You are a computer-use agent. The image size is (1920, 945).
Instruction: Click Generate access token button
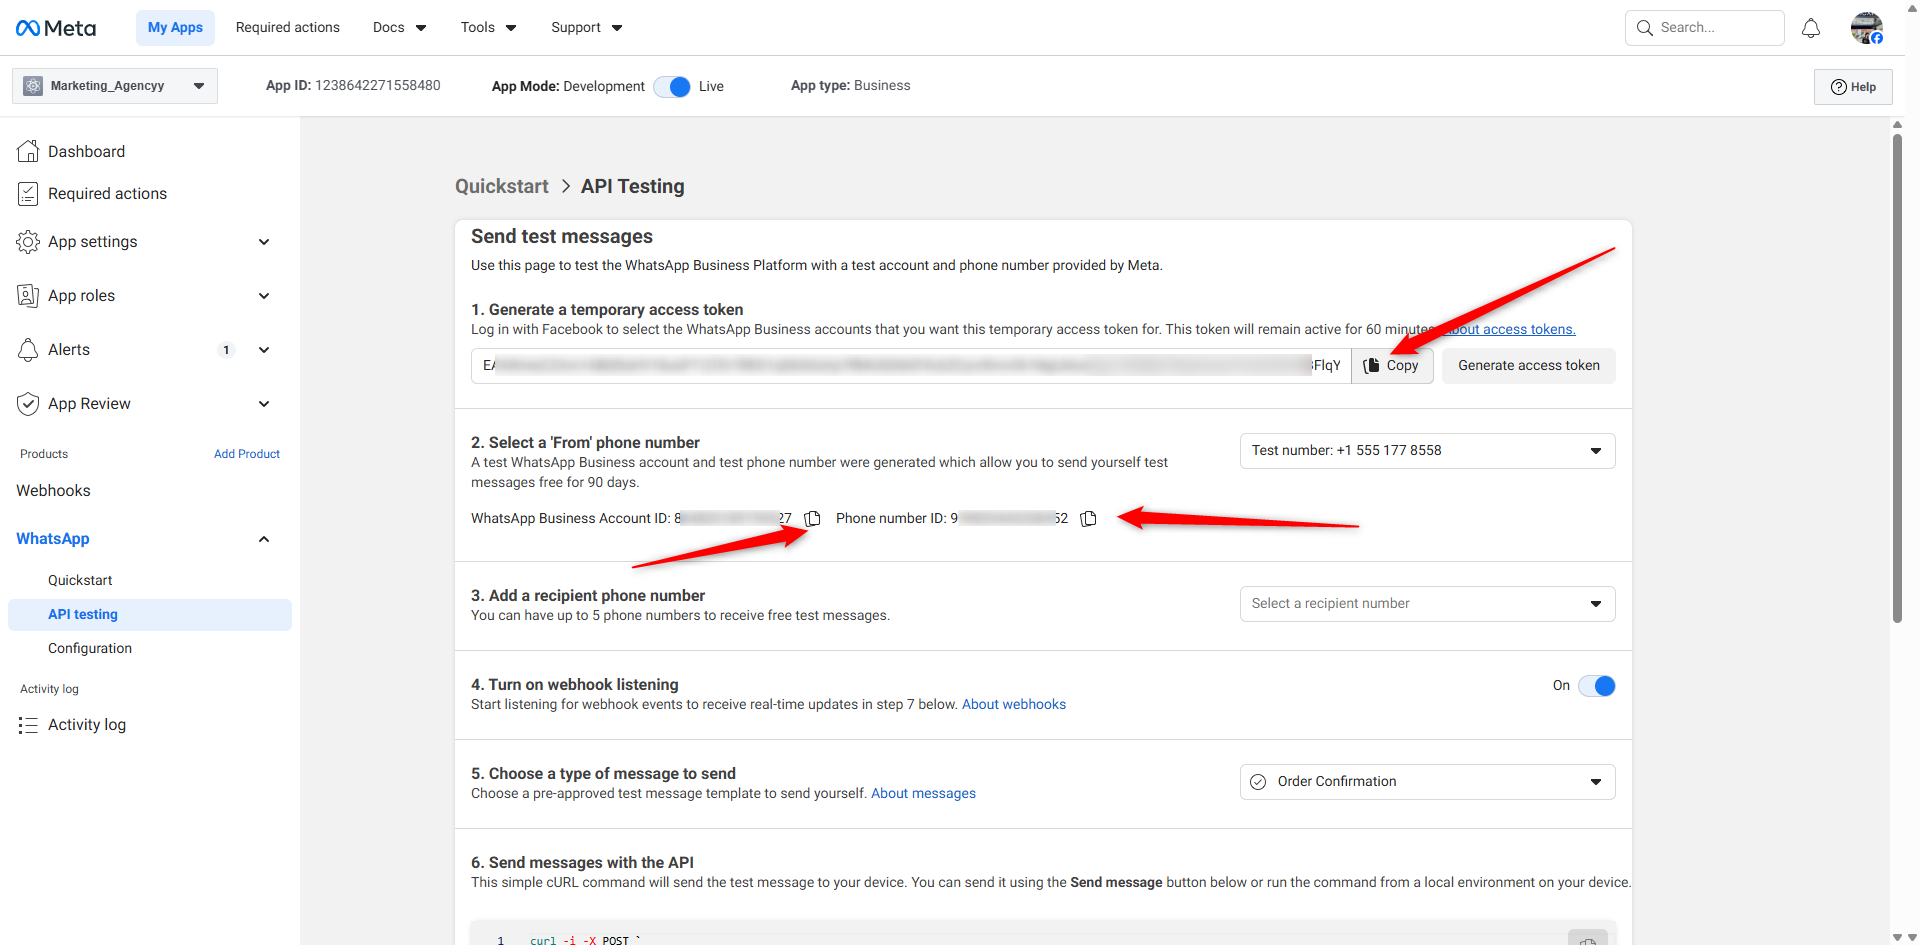[x=1529, y=366]
